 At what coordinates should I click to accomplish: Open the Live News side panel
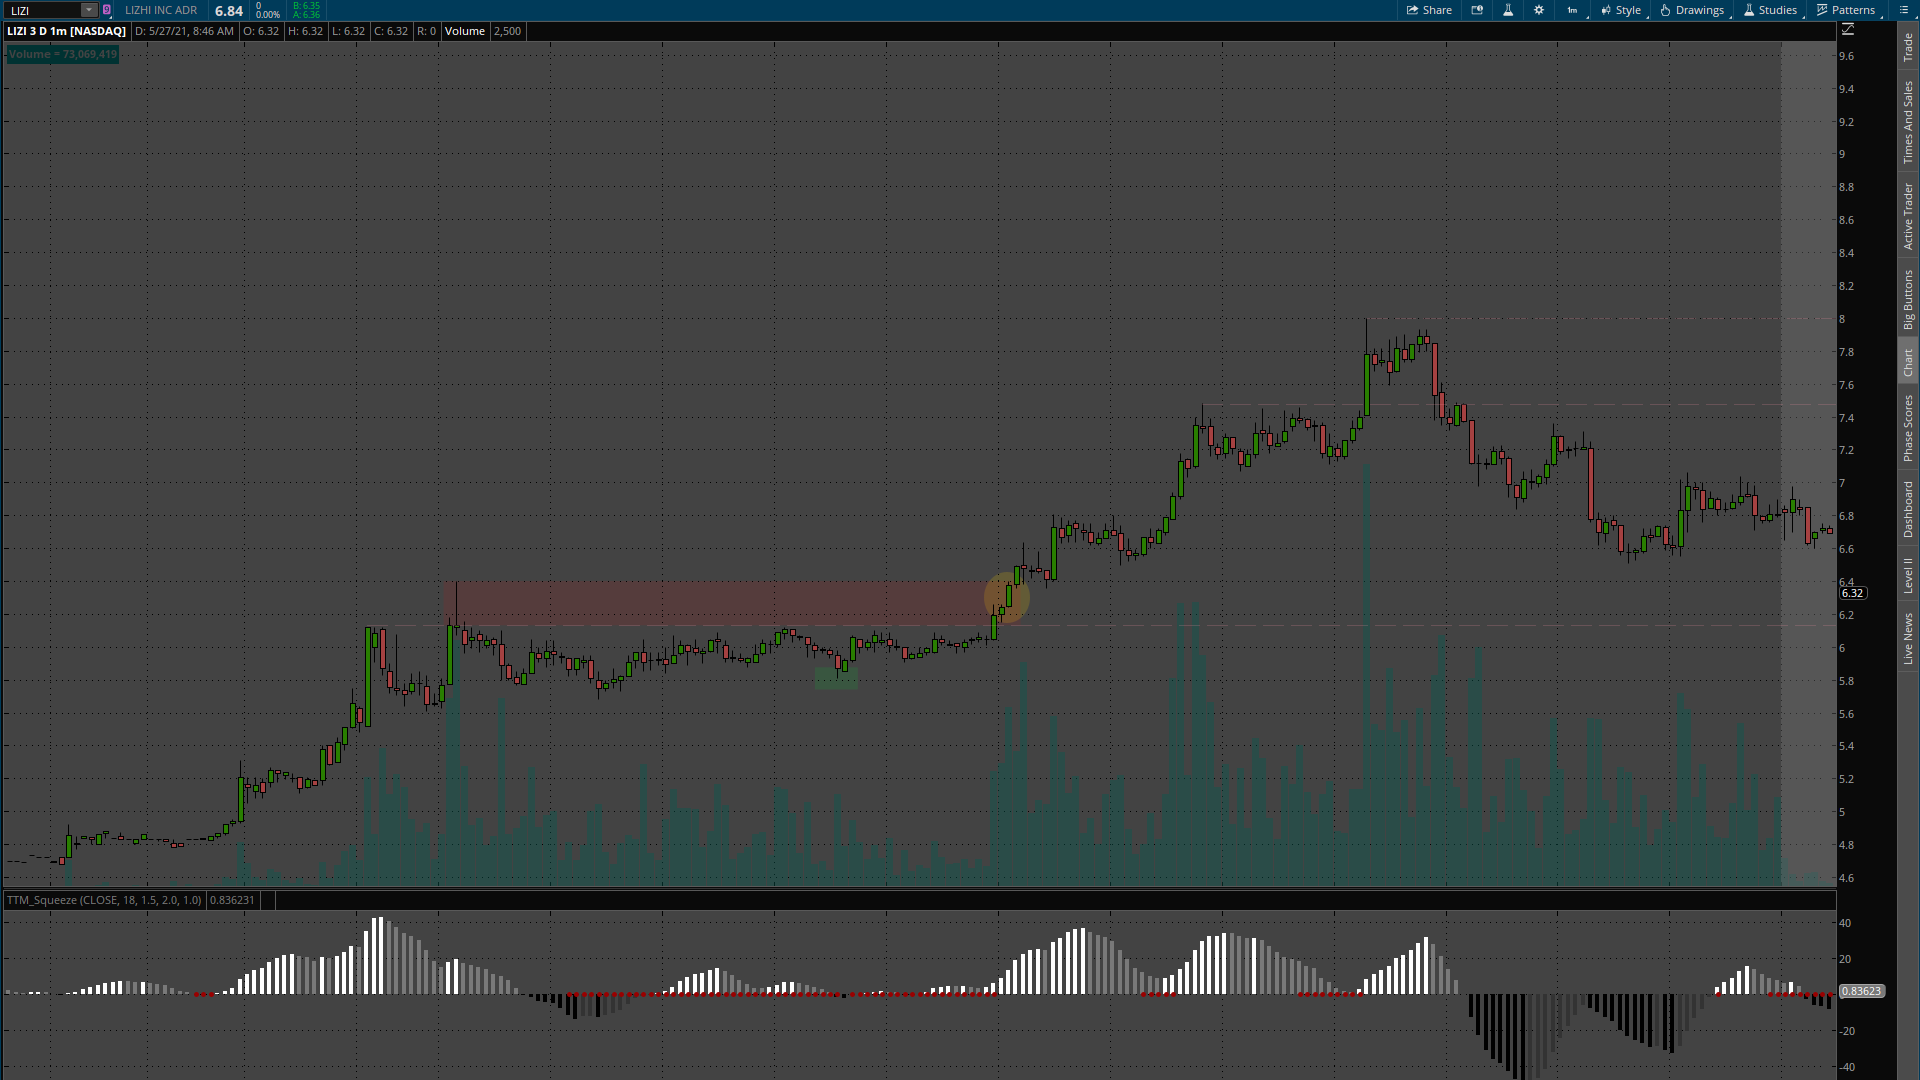[x=1908, y=640]
